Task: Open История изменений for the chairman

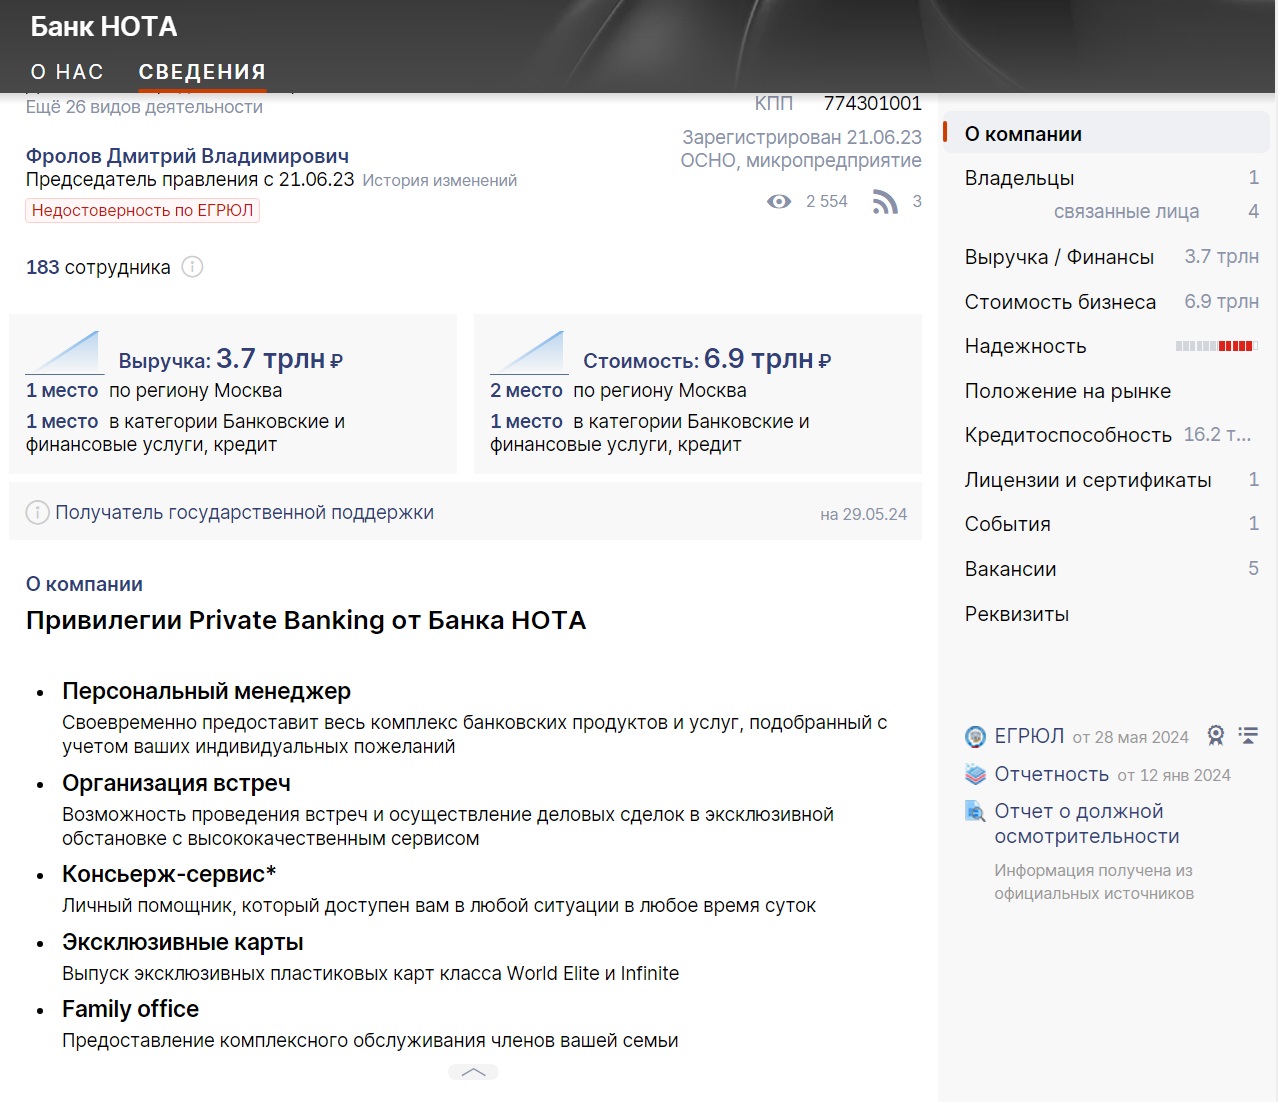Action: tap(440, 180)
